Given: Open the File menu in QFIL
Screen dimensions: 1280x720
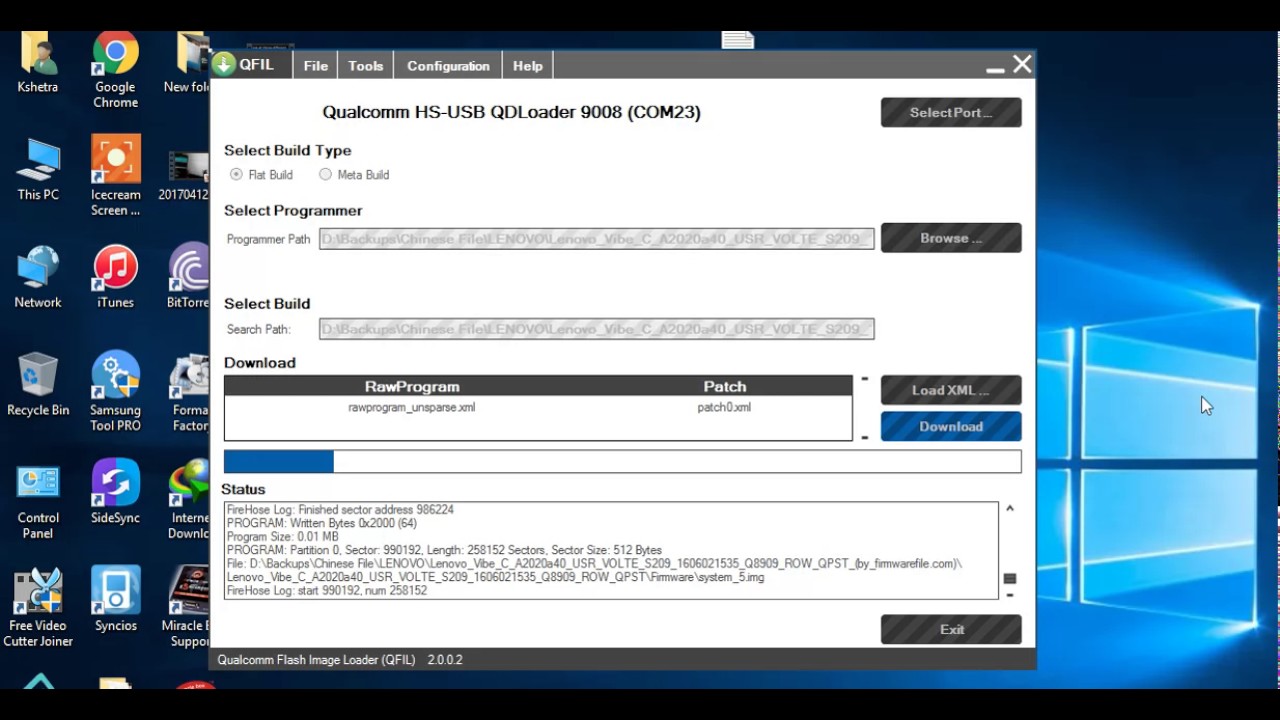Looking at the screenshot, I should tap(316, 66).
